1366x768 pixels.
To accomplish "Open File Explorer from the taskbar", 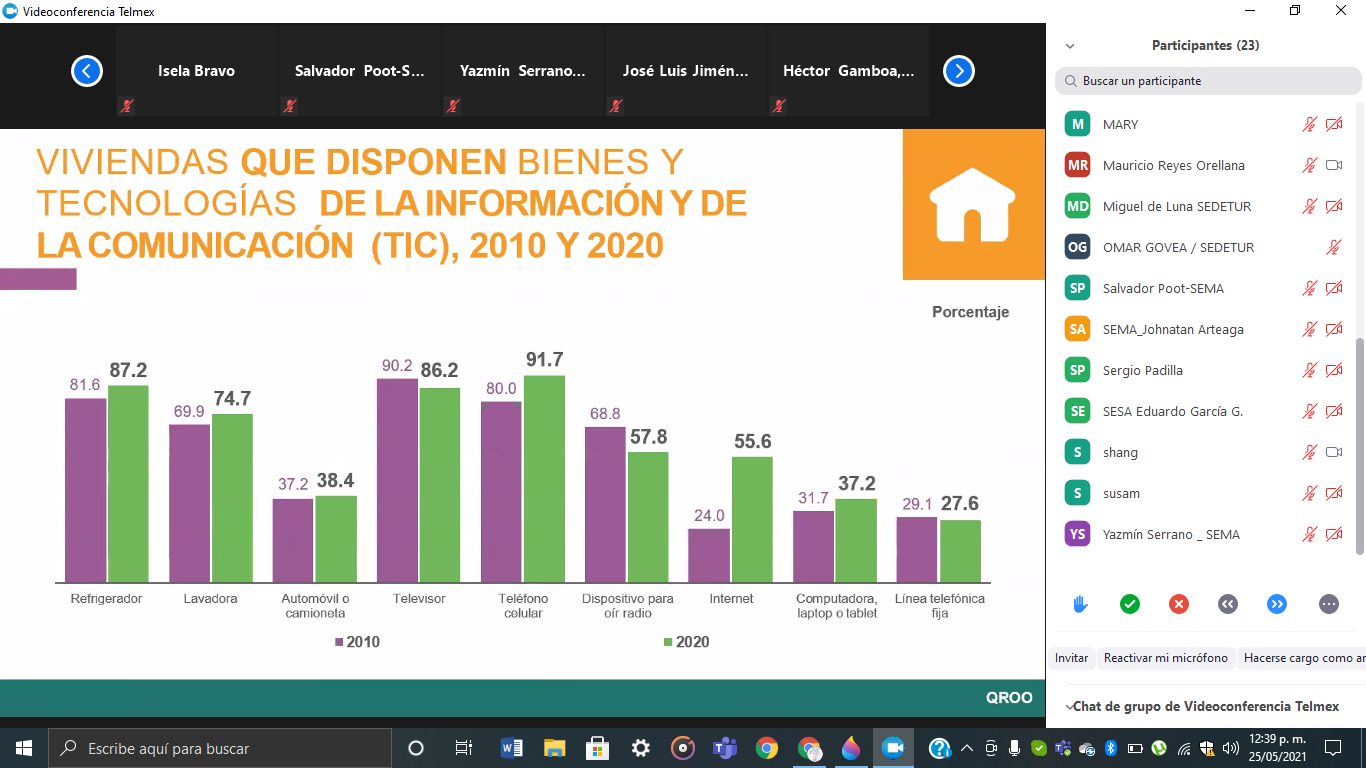I will (x=555, y=747).
